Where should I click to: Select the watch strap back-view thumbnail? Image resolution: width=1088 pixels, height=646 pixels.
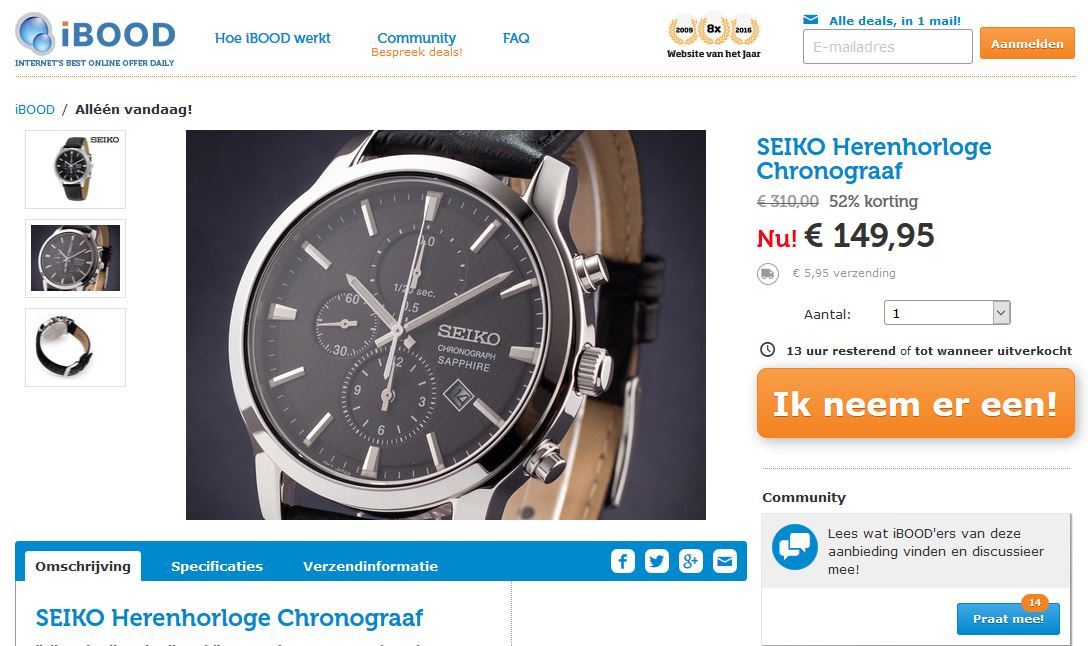coord(76,347)
